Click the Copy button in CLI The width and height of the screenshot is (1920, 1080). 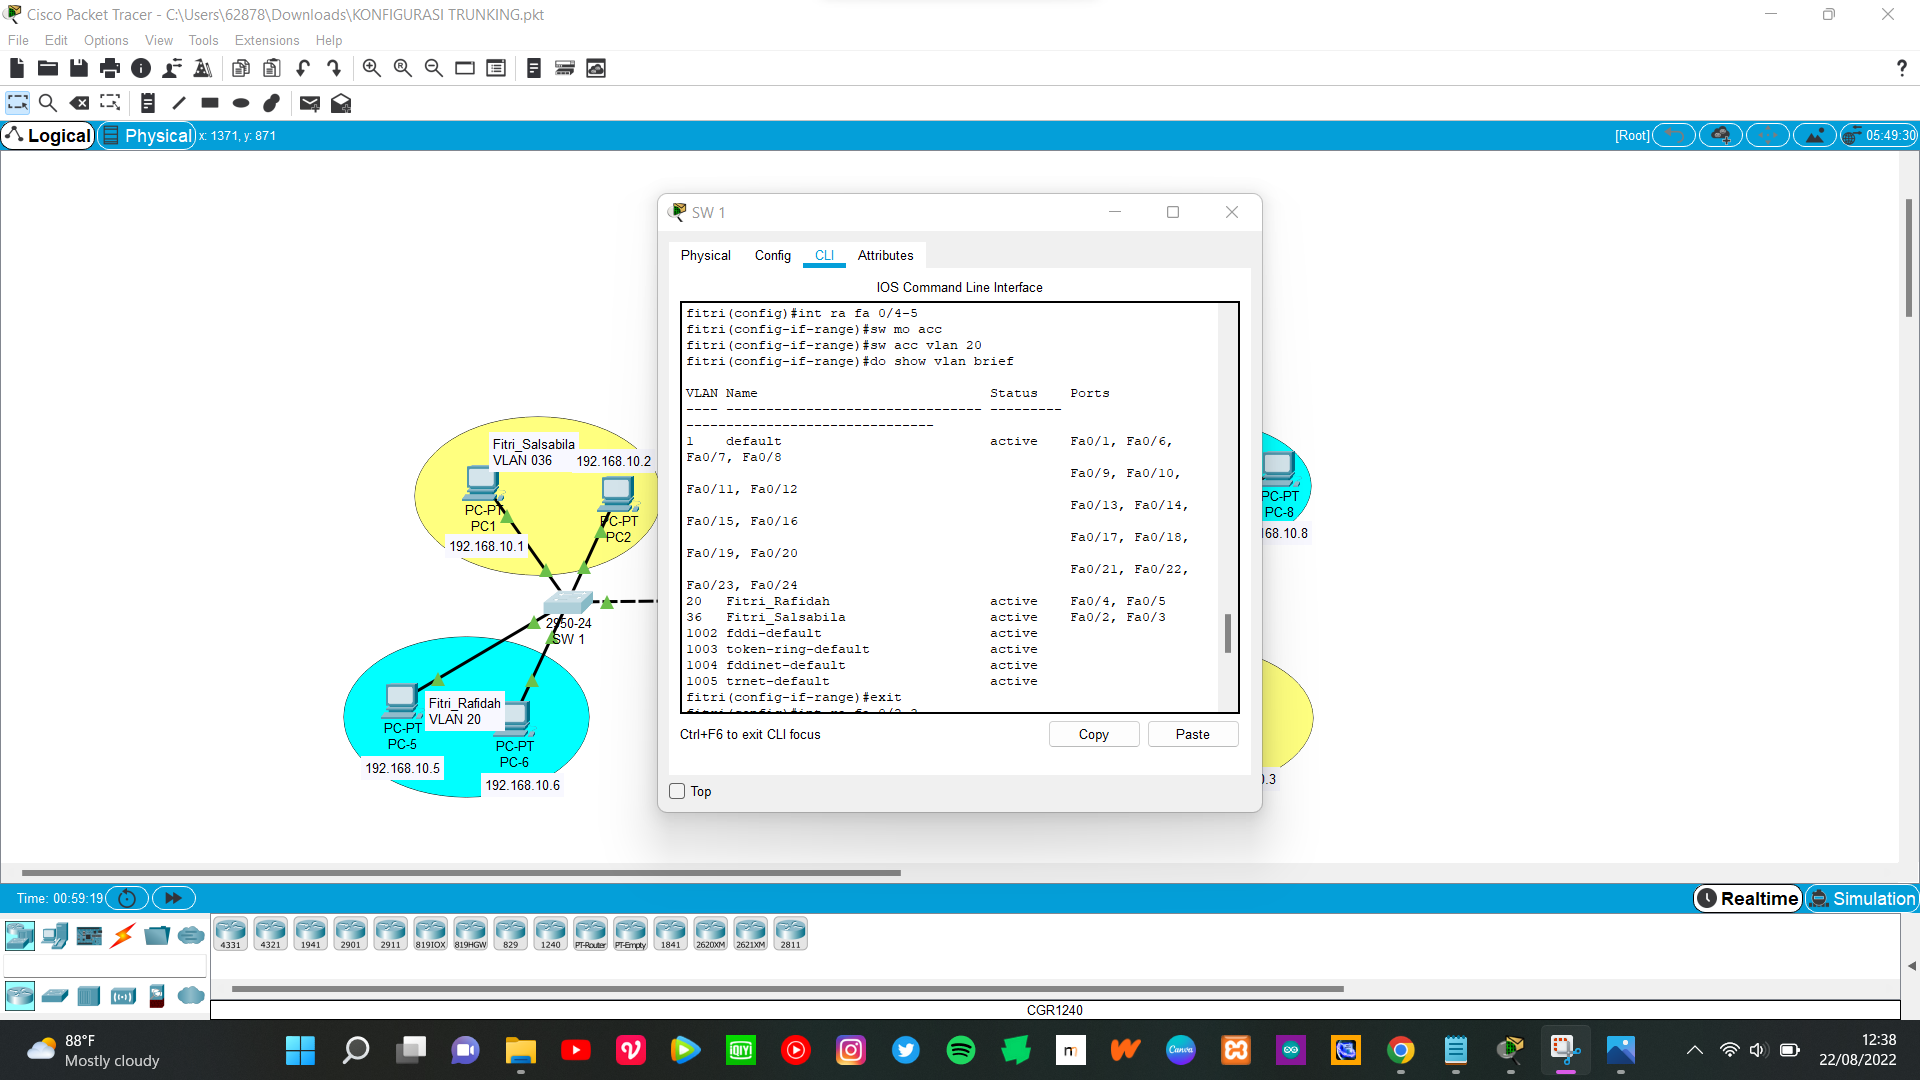[1093, 734]
